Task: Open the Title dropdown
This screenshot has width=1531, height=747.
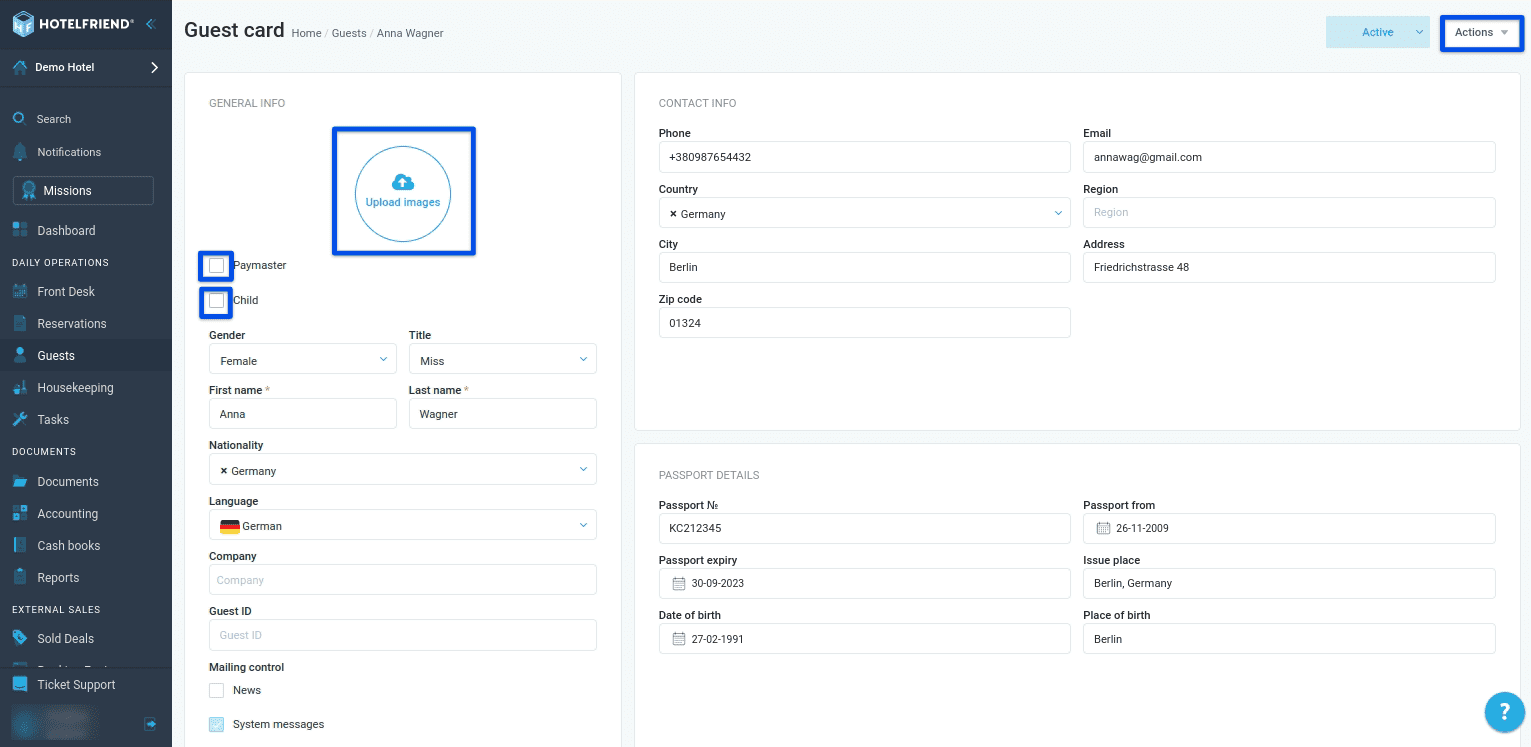Action: pos(503,359)
